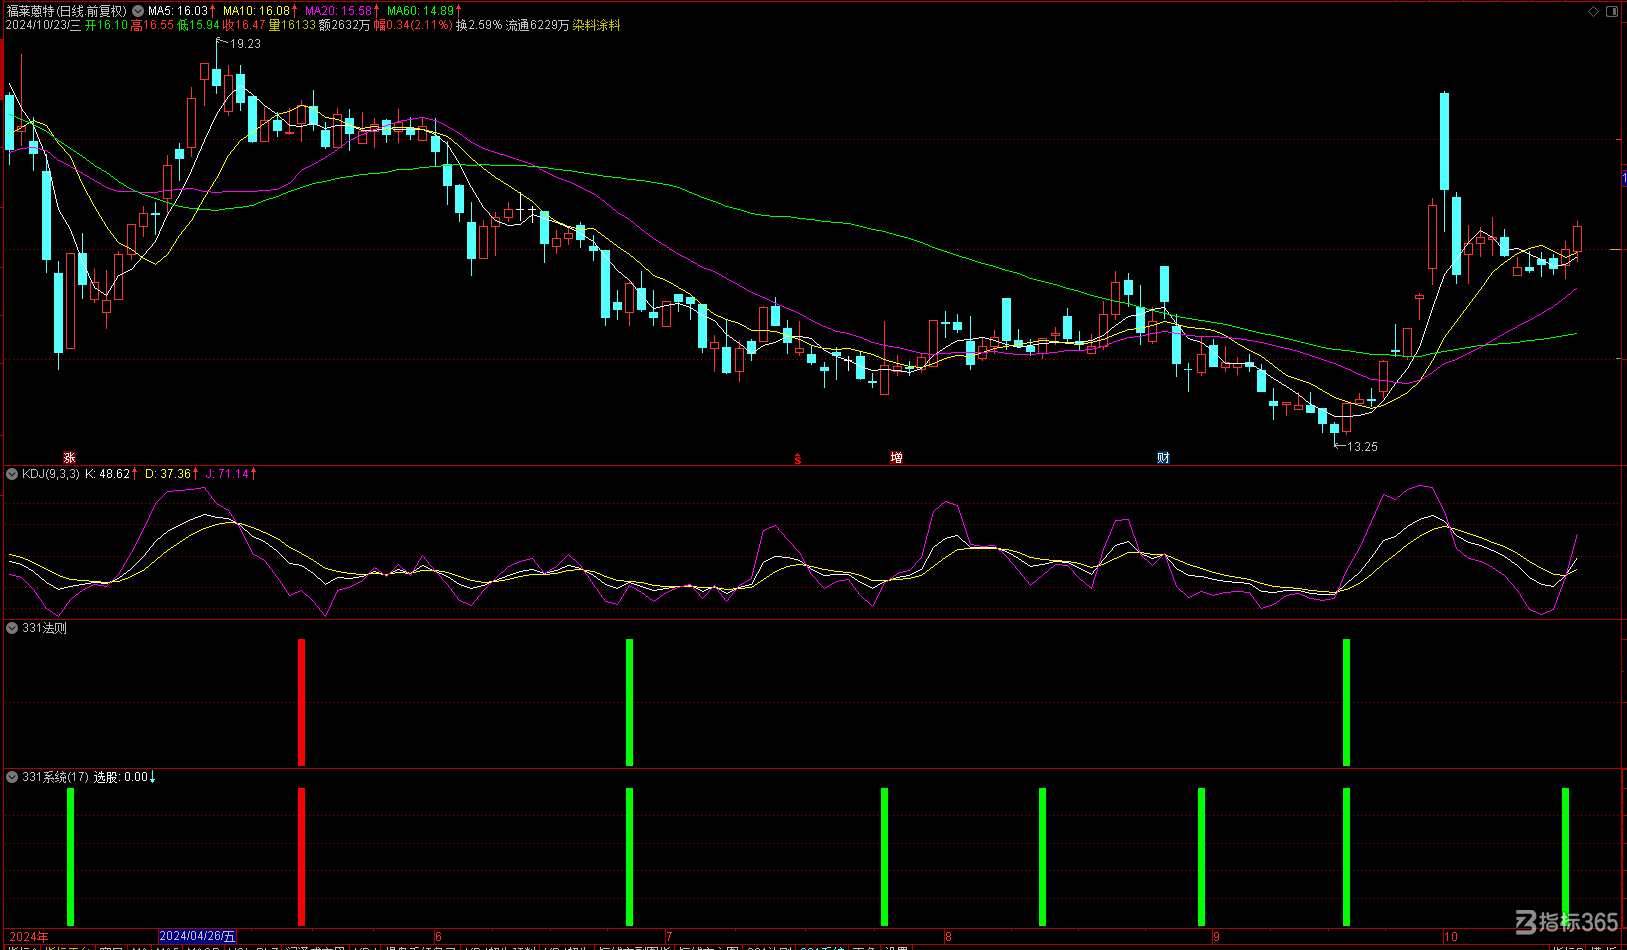
Task: Toggle the side panel icon at top right
Action: click(1612, 11)
